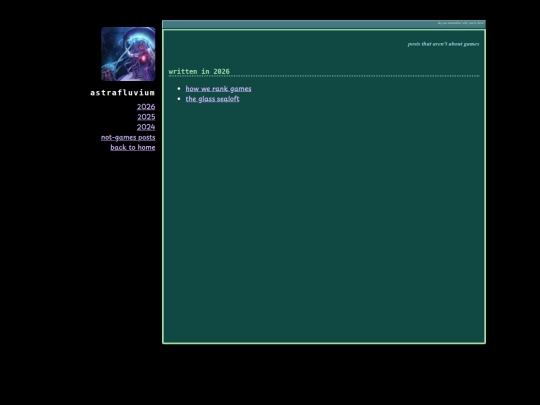Open the 2024 archive link

pos(146,127)
